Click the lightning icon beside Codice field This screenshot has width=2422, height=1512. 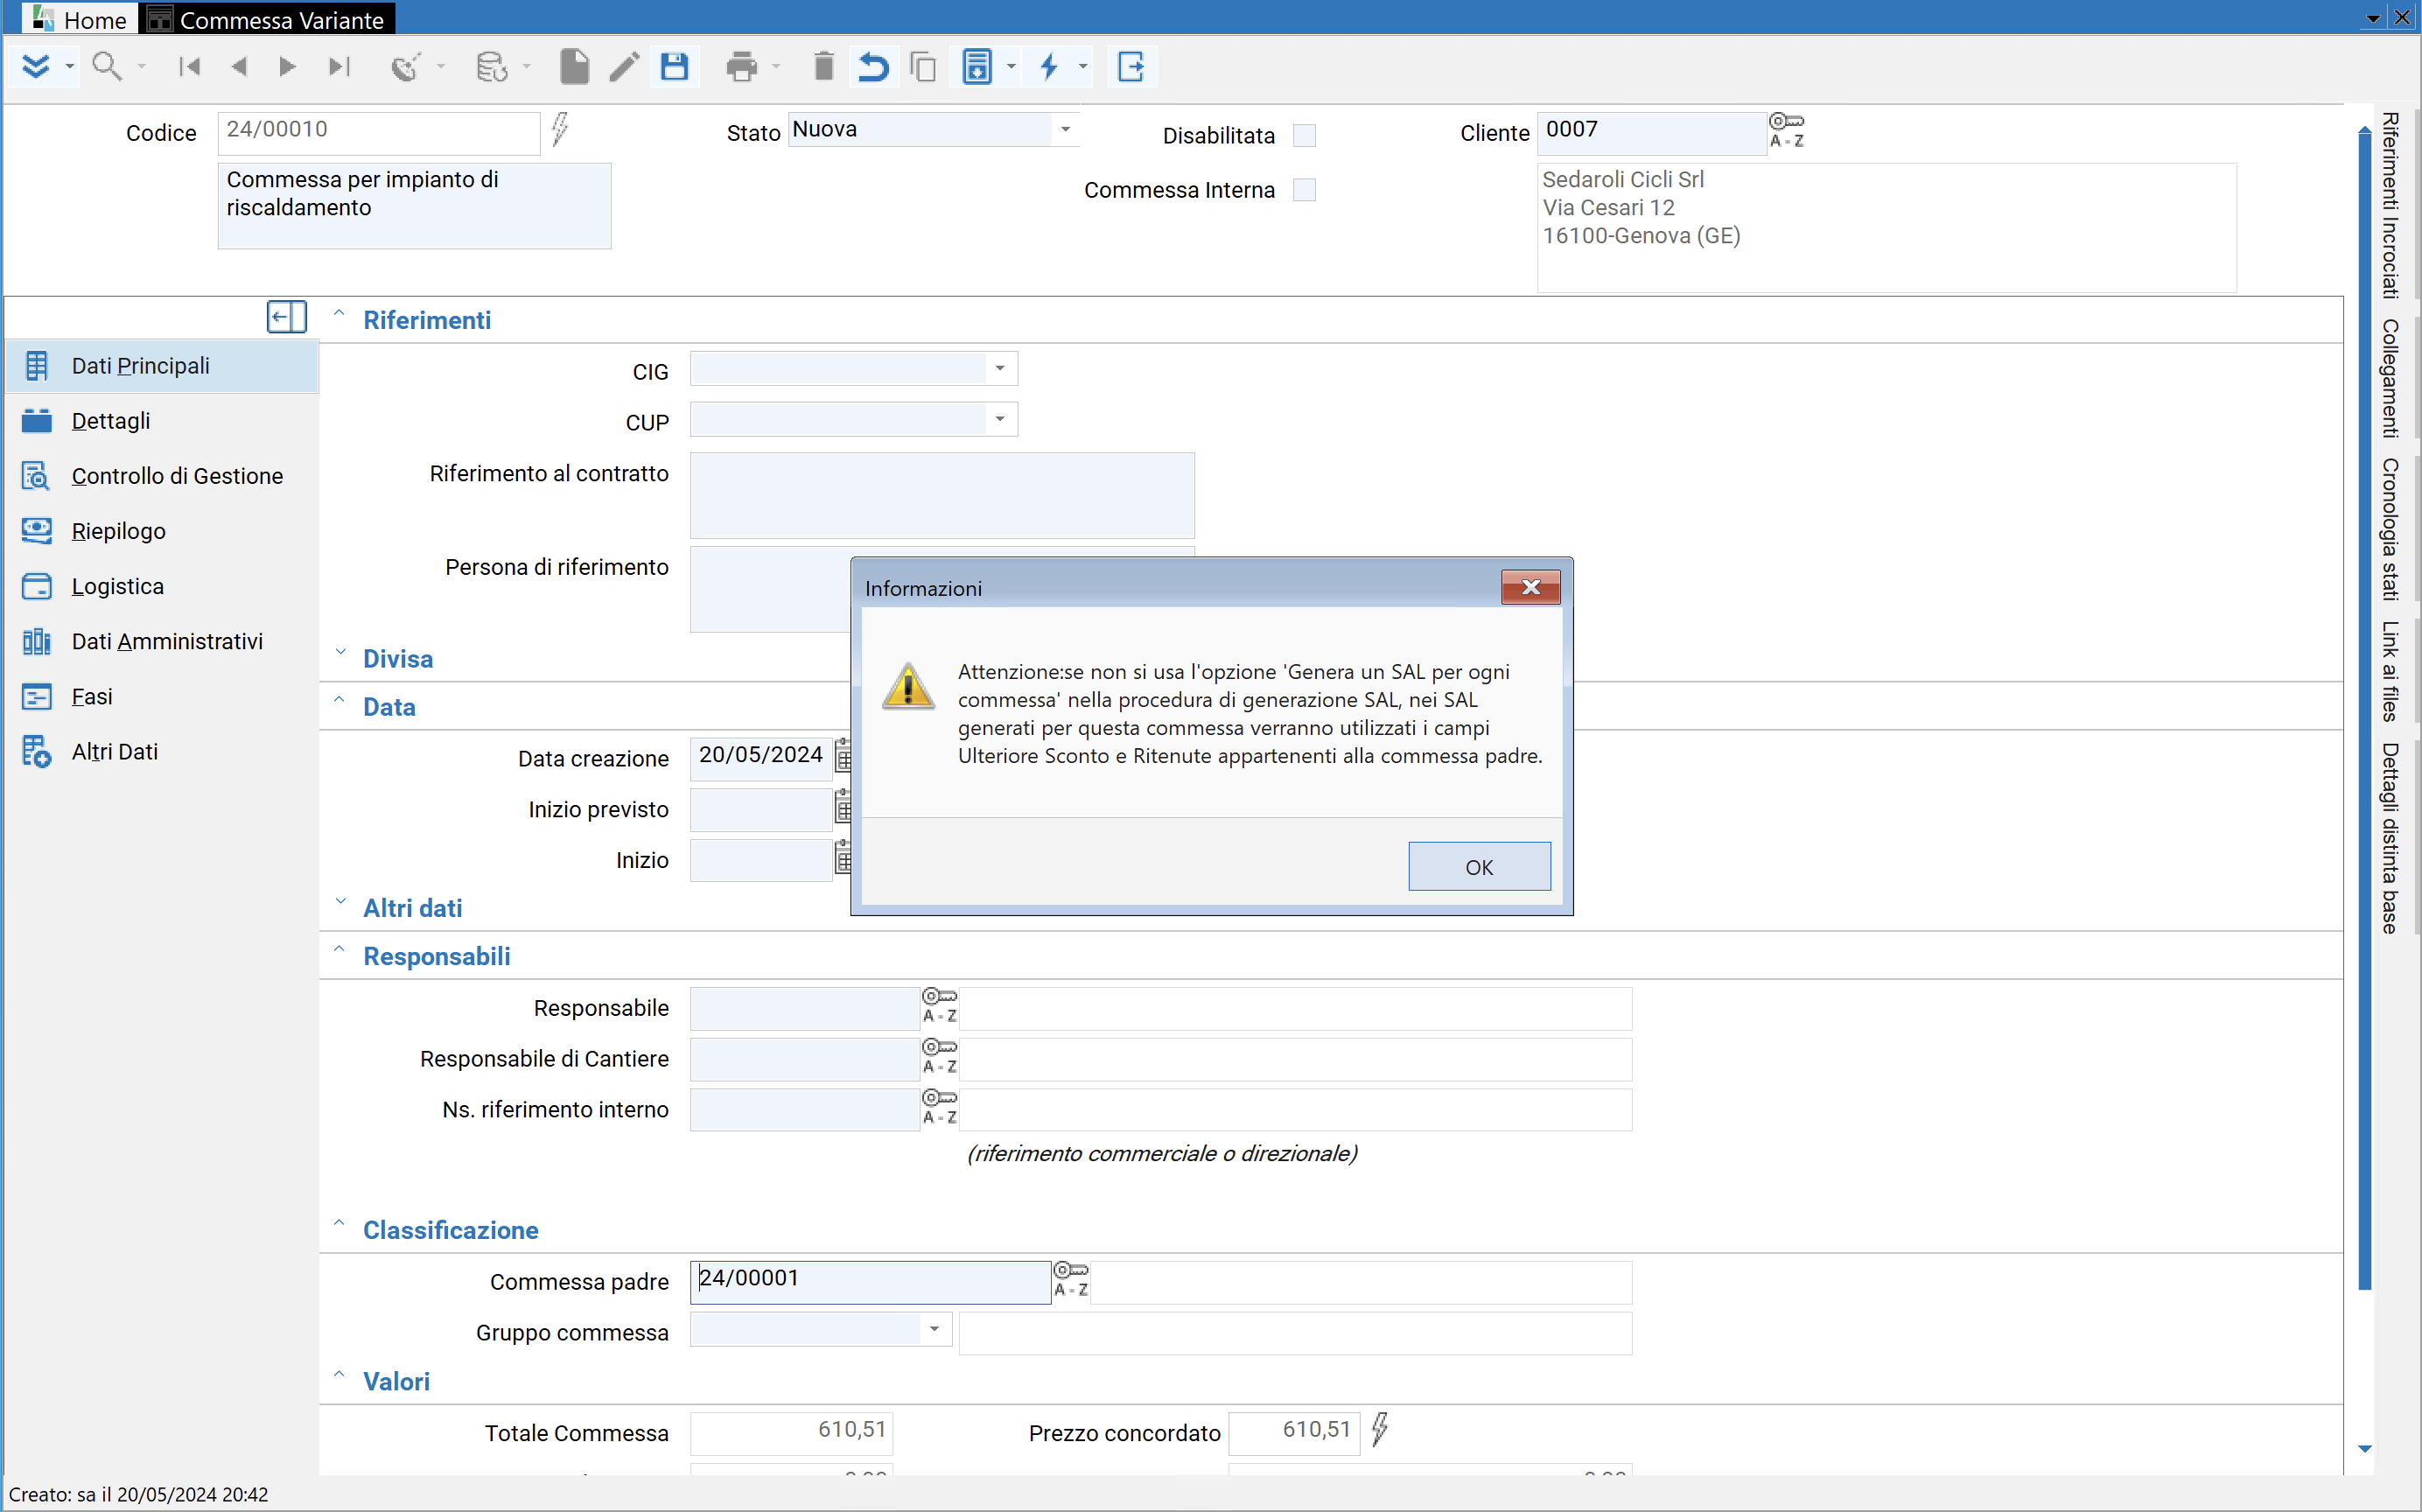[x=560, y=129]
